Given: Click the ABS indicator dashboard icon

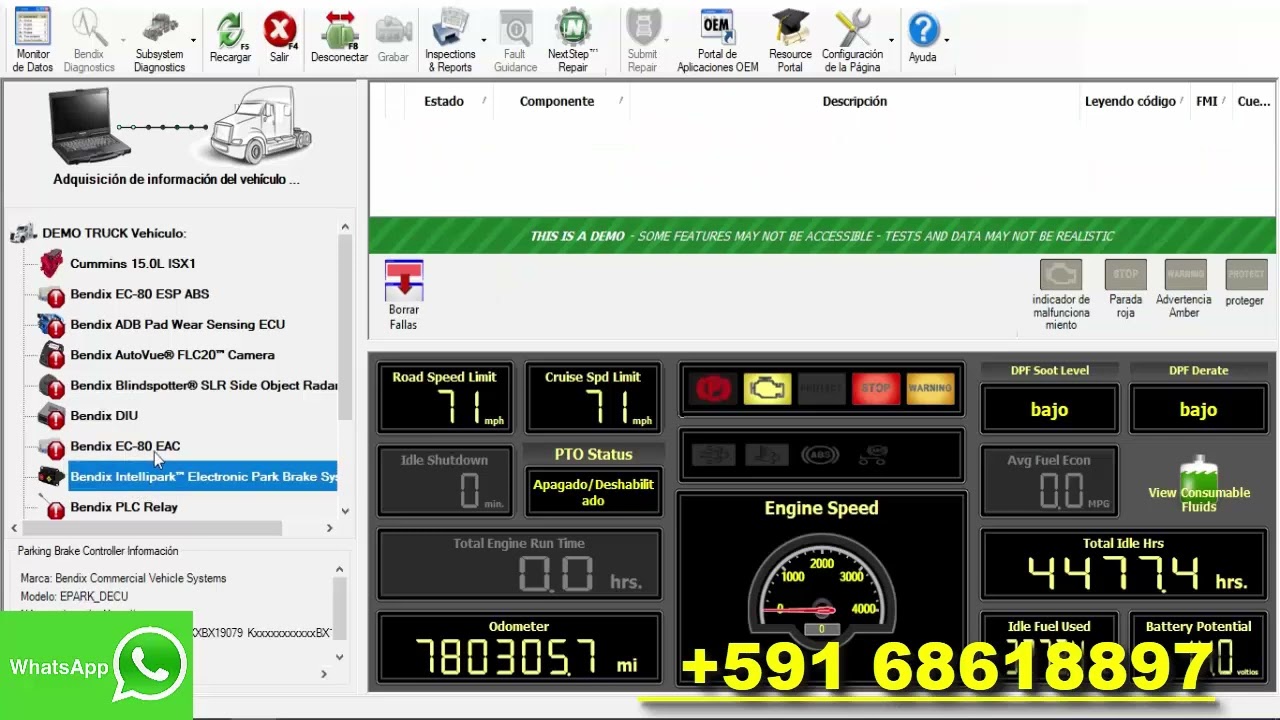Looking at the screenshot, I should pos(820,456).
